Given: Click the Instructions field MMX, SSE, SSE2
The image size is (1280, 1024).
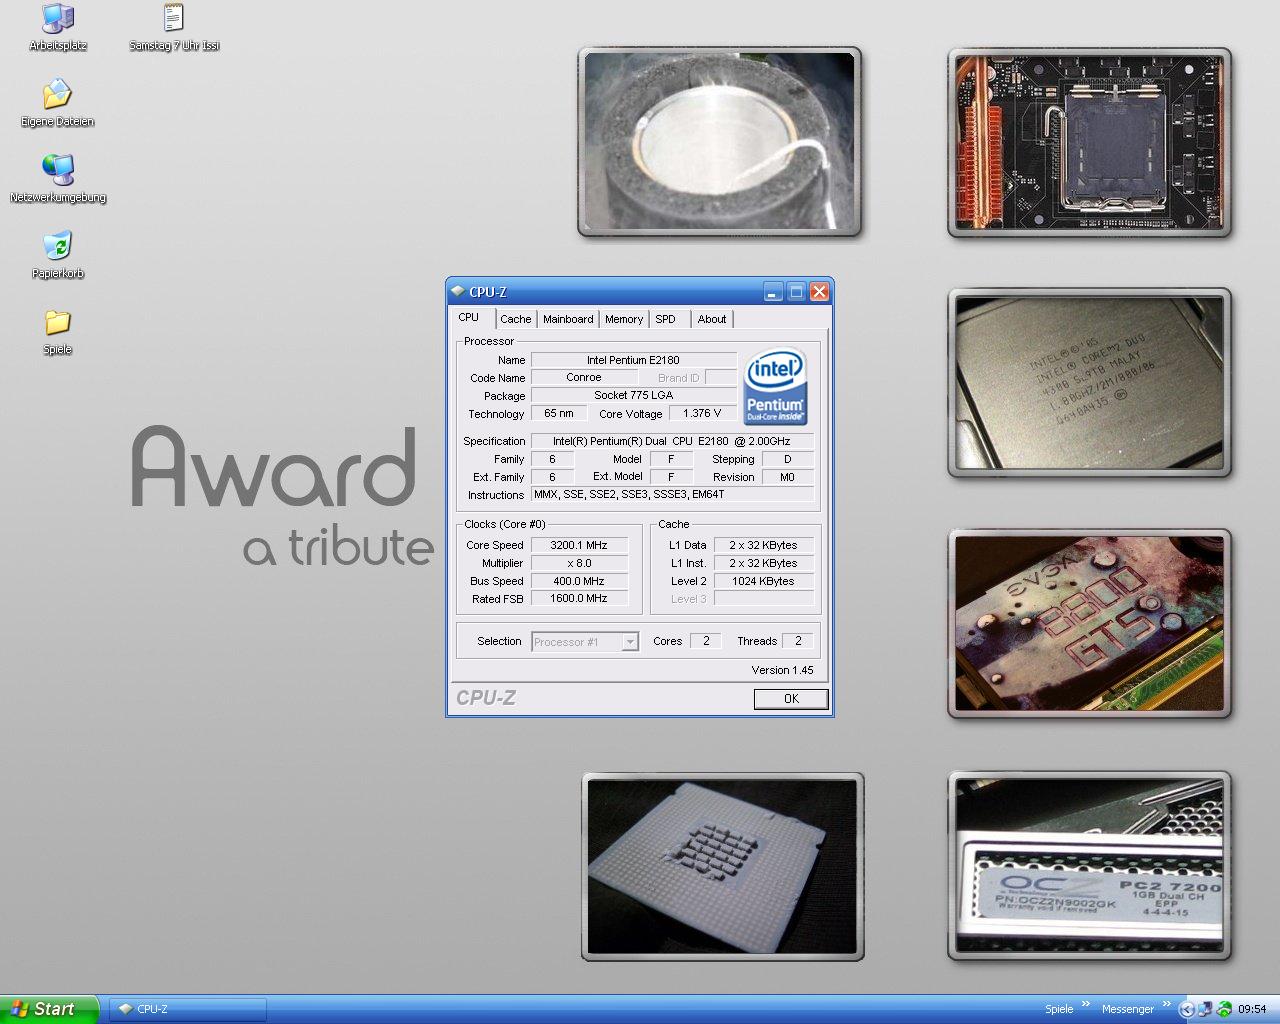Looking at the screenshot, I should coord(672,494).
